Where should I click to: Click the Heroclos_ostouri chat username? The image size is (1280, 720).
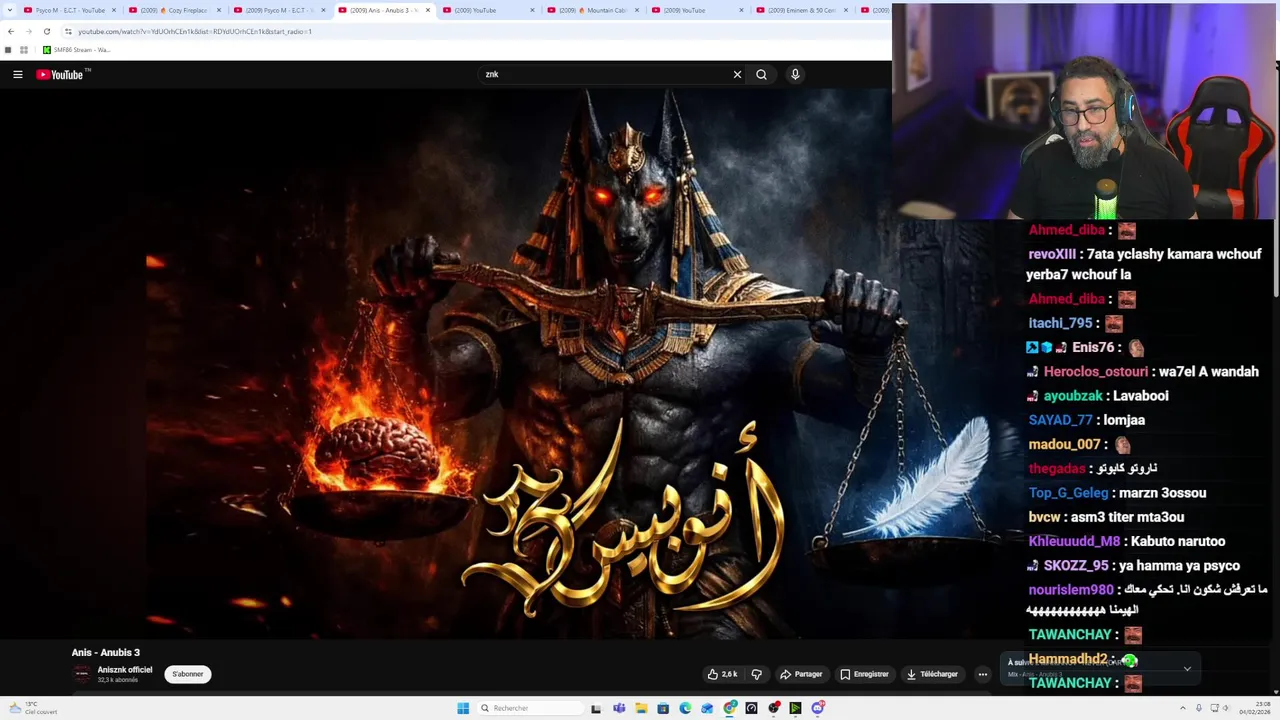click(1096, 371)
